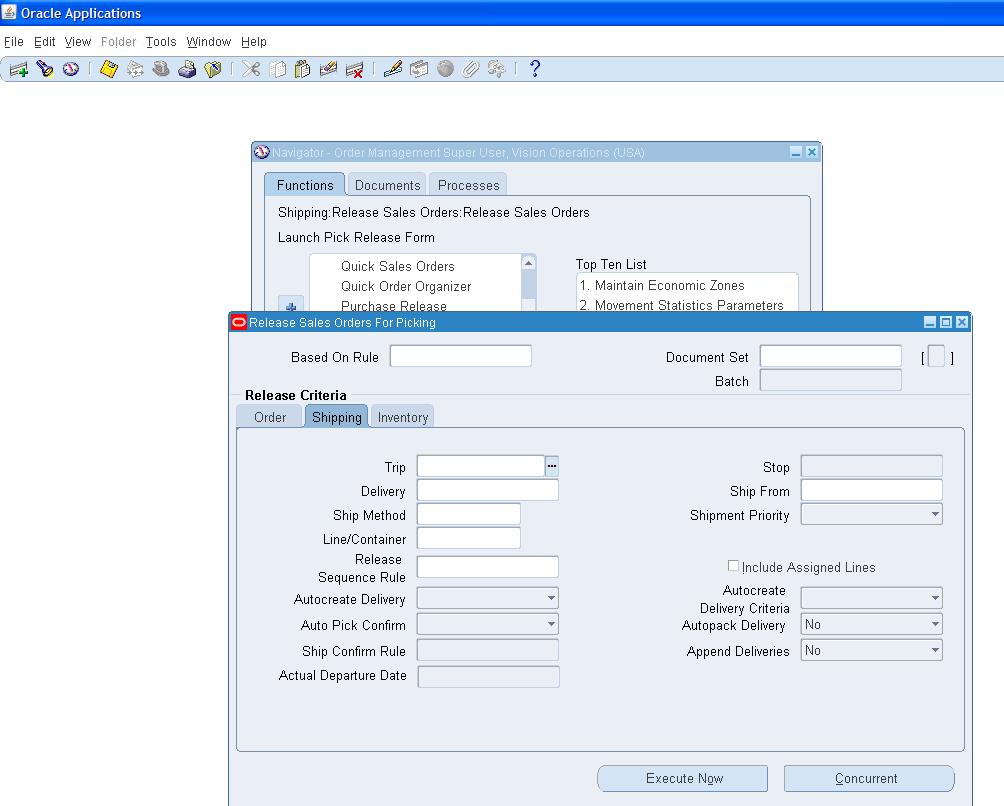Open the Documents tab in Navigator
Screen dimensions: 1004x806
[387, 185]
